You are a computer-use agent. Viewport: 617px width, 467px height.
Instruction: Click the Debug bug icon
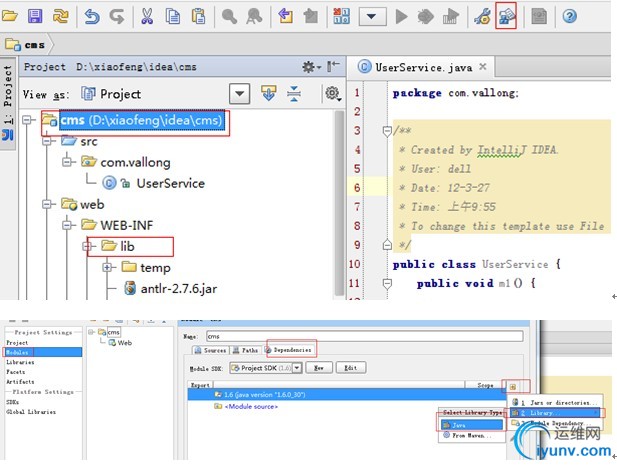pyautogui.click(x=425, y=17)
